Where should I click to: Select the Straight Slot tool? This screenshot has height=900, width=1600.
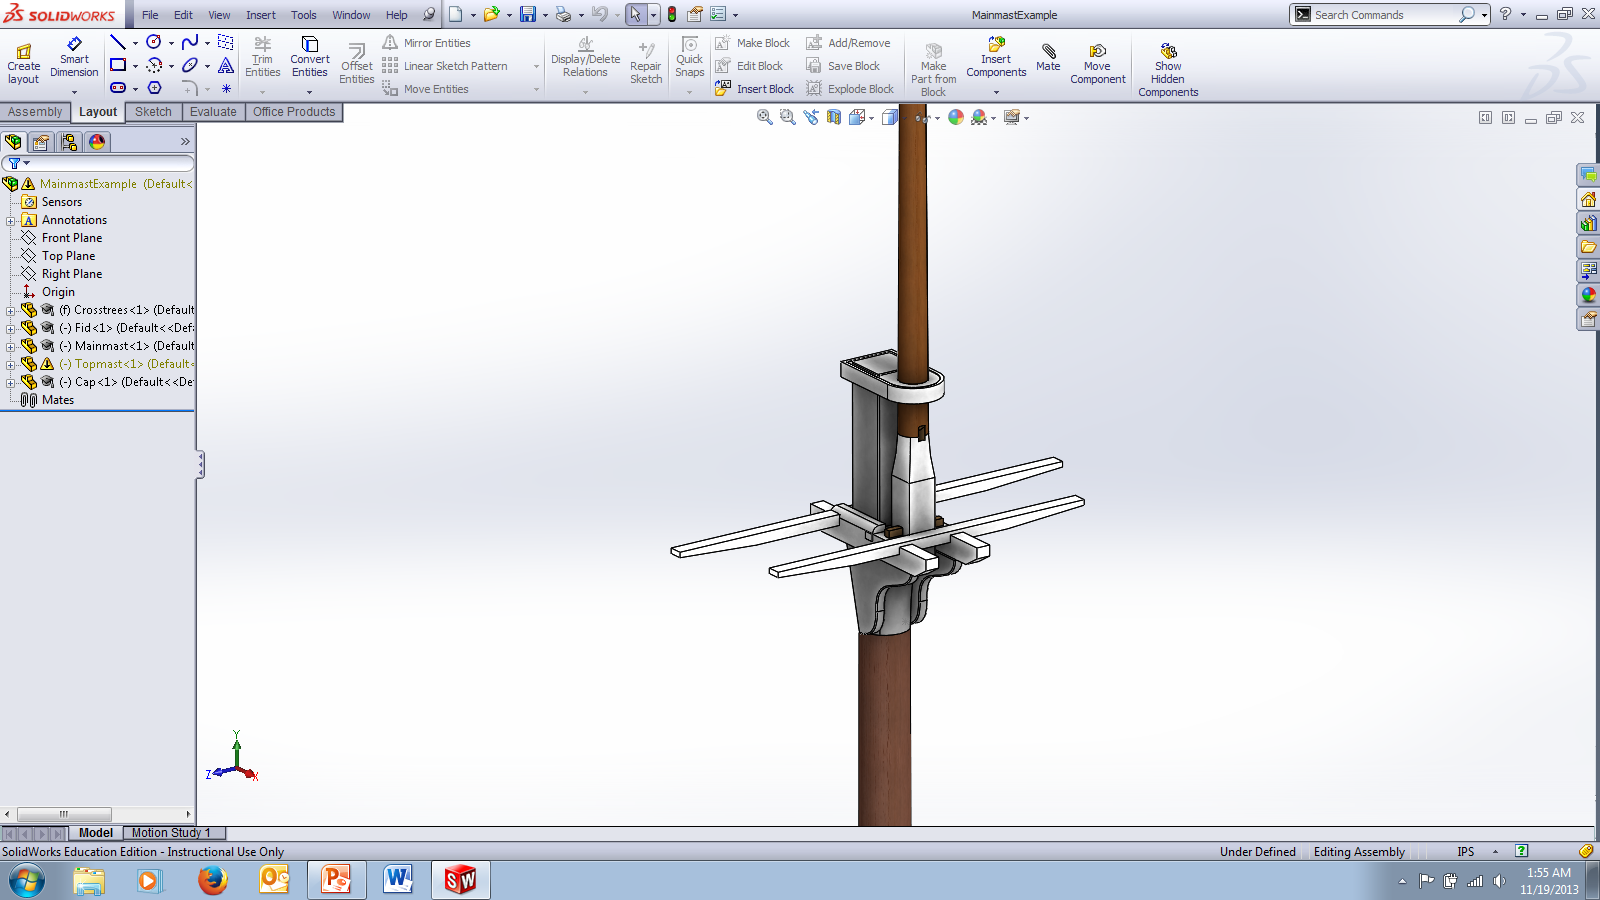pyautogui.click(x=118, y=88)
